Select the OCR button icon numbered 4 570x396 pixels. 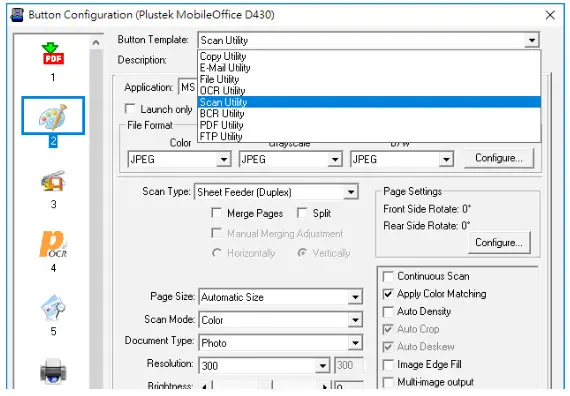(53, 244)
